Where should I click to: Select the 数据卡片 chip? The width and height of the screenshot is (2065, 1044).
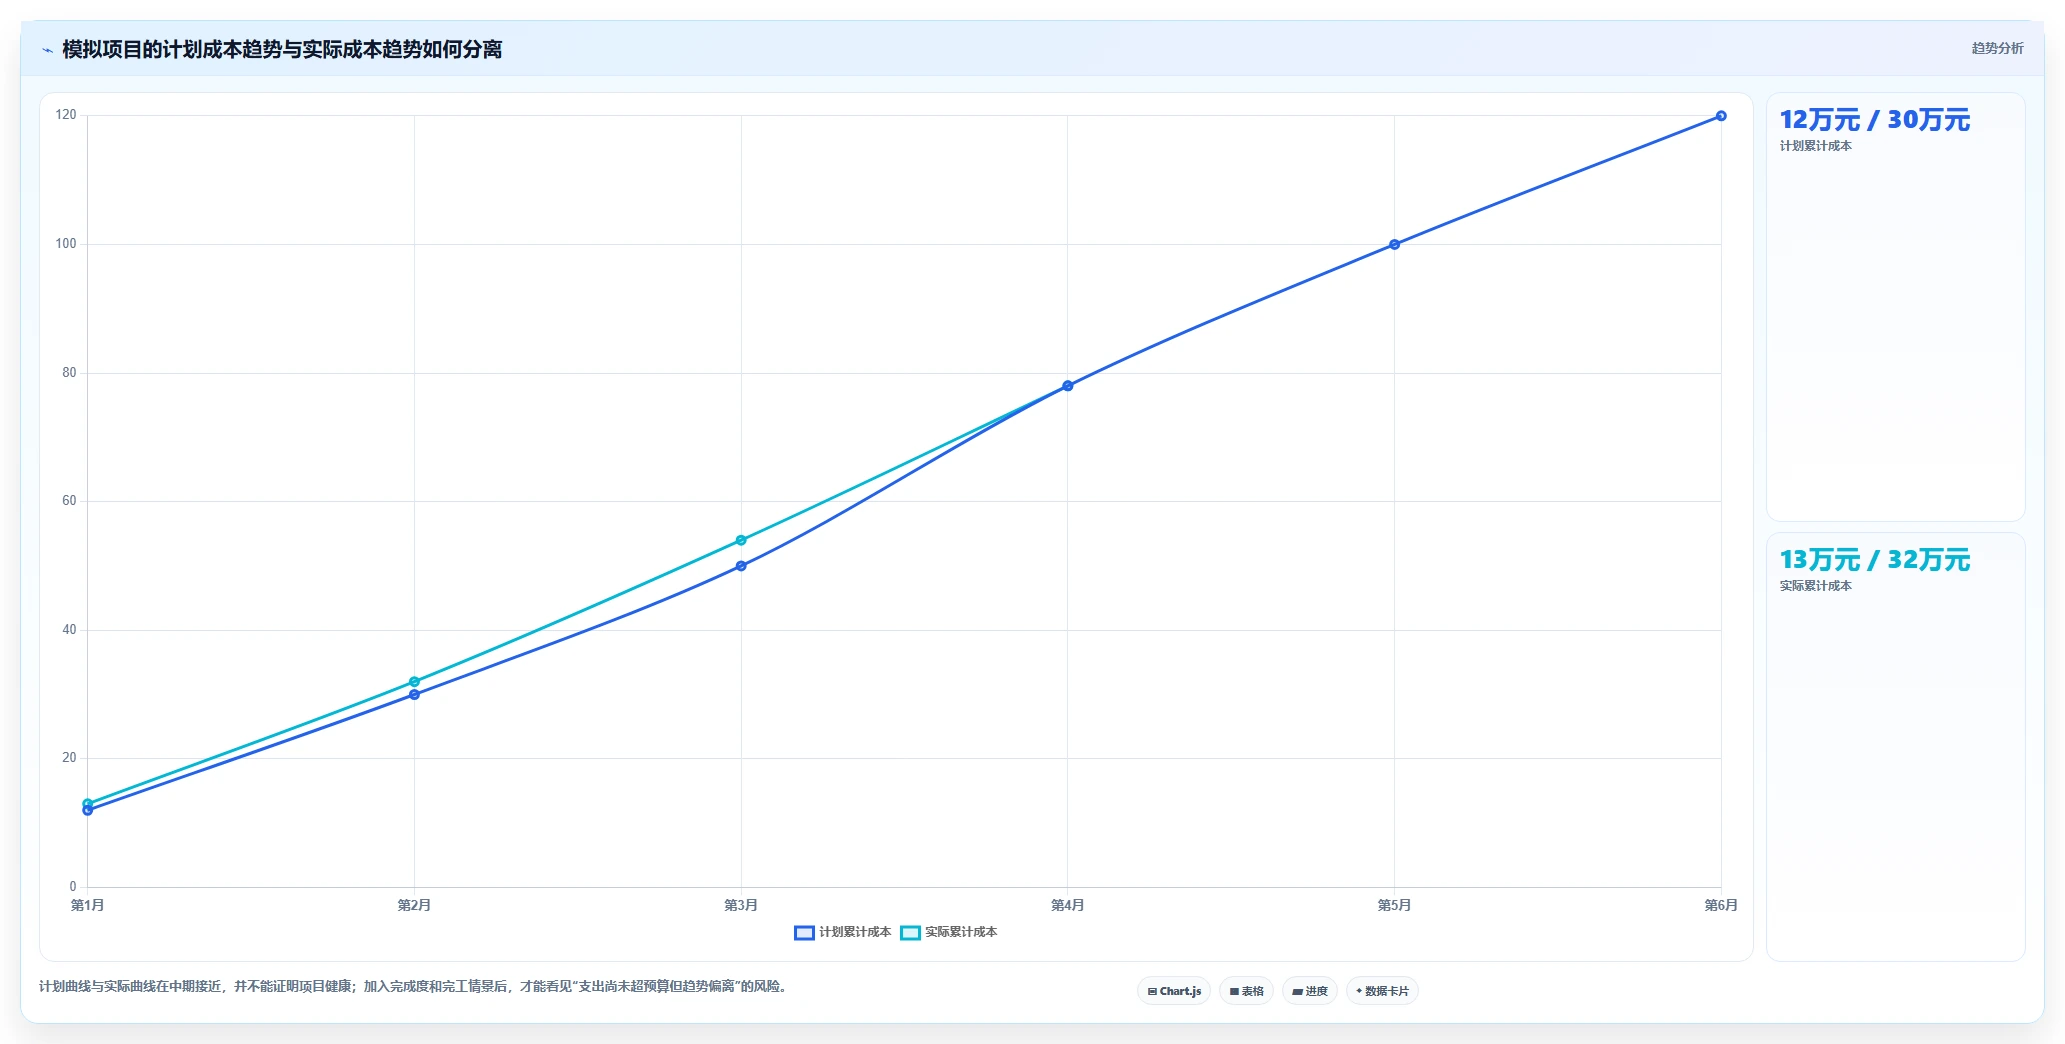(1382, 991)
